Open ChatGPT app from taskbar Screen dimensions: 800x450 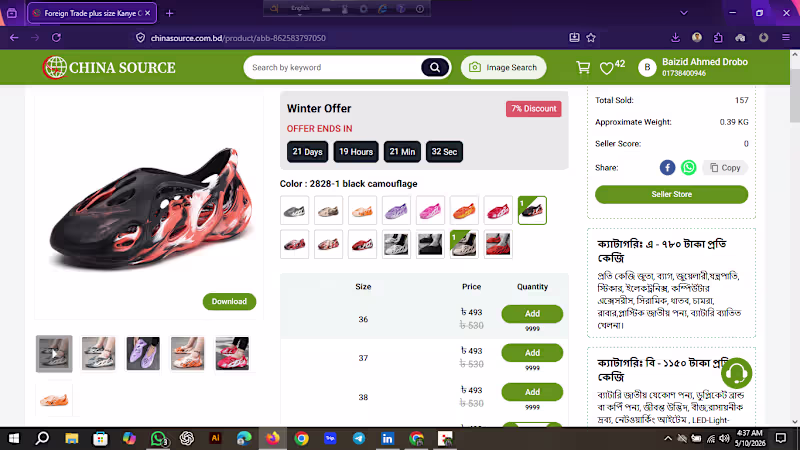187,438
